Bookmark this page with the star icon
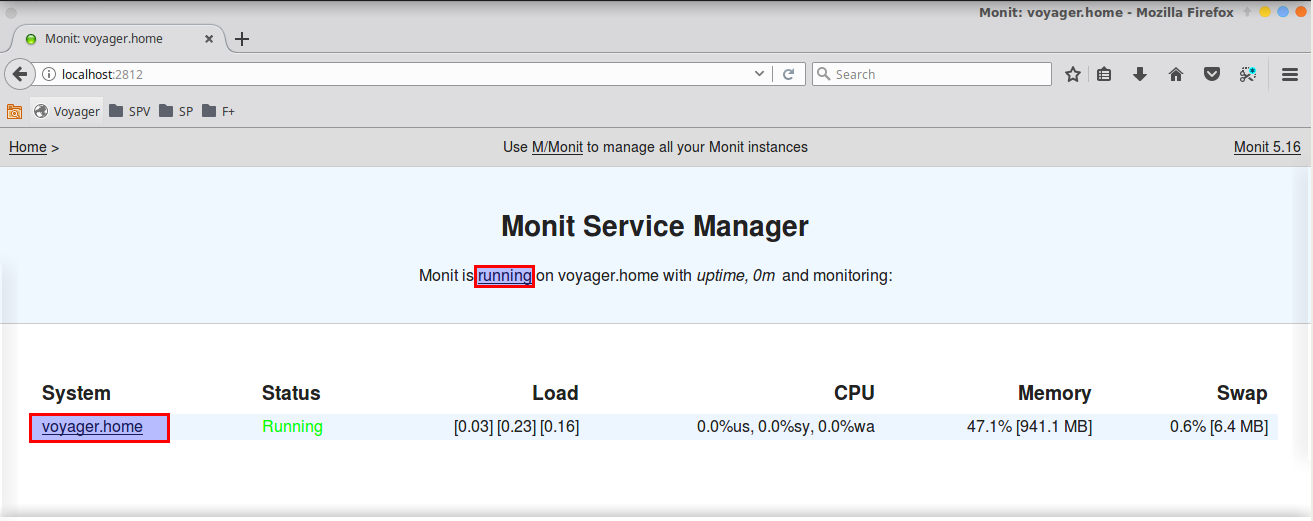Screen dimensions: 1313x521 (x=1073, y=74)
